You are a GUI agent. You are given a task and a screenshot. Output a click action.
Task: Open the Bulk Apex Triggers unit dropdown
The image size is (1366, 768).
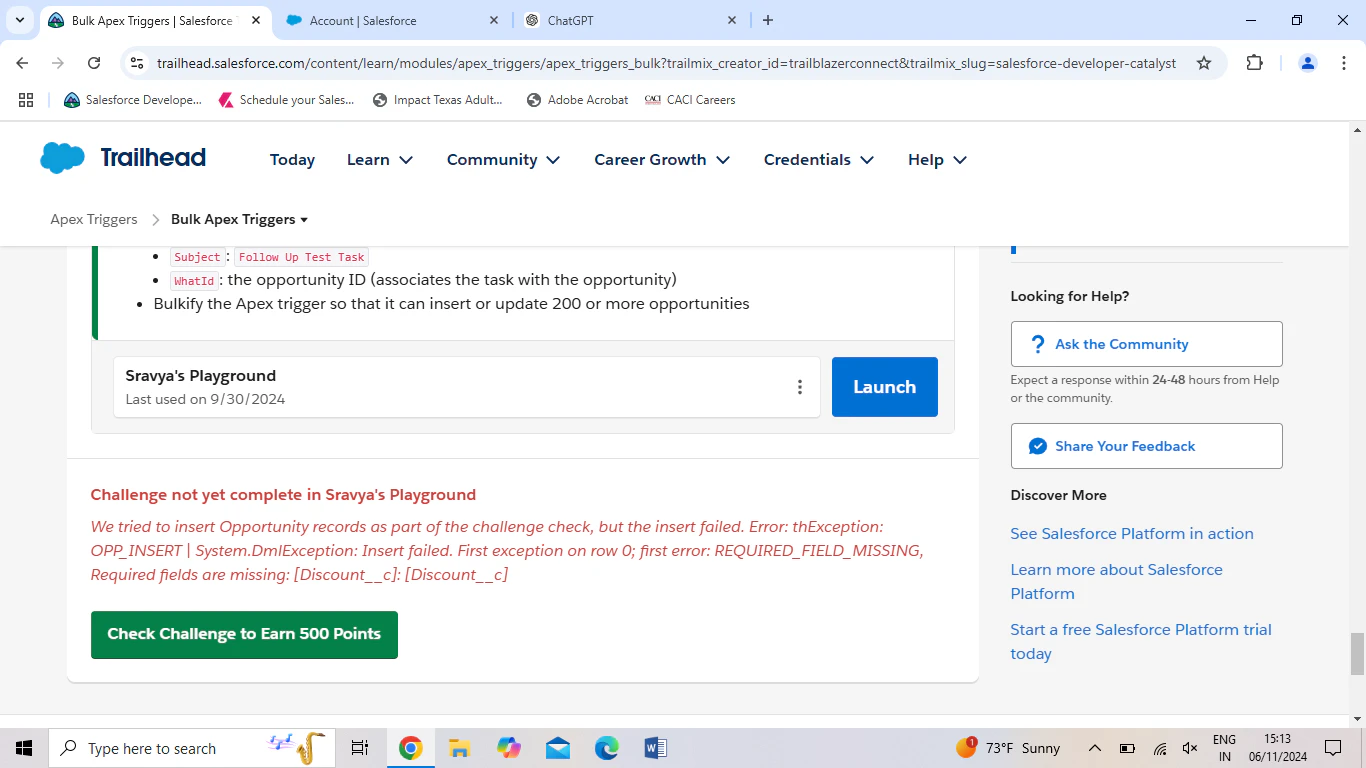pyautogui.click(x=240, y=219)
